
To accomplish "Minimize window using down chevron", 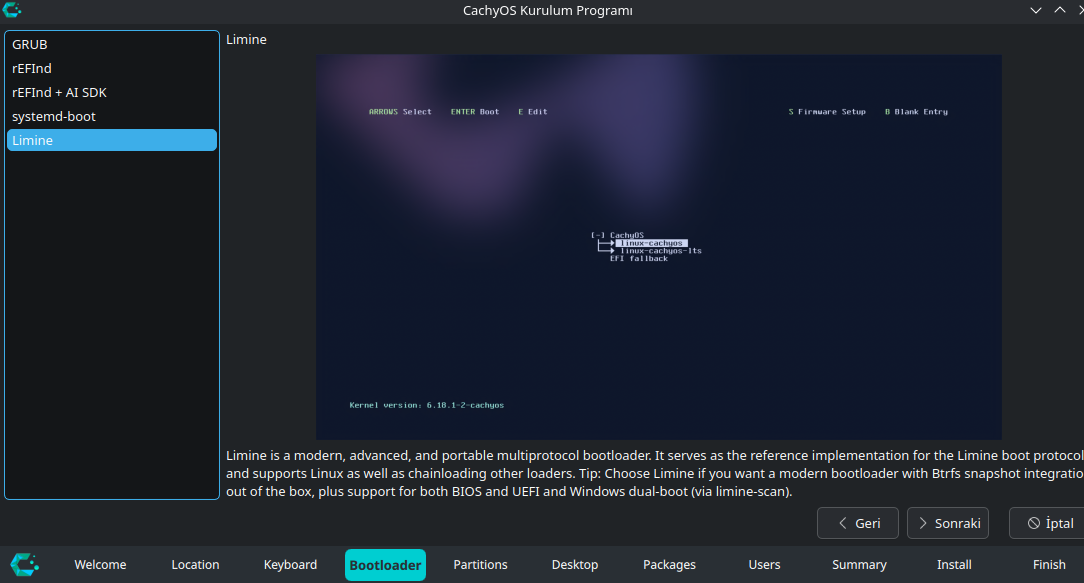I will pos(1036,10).
